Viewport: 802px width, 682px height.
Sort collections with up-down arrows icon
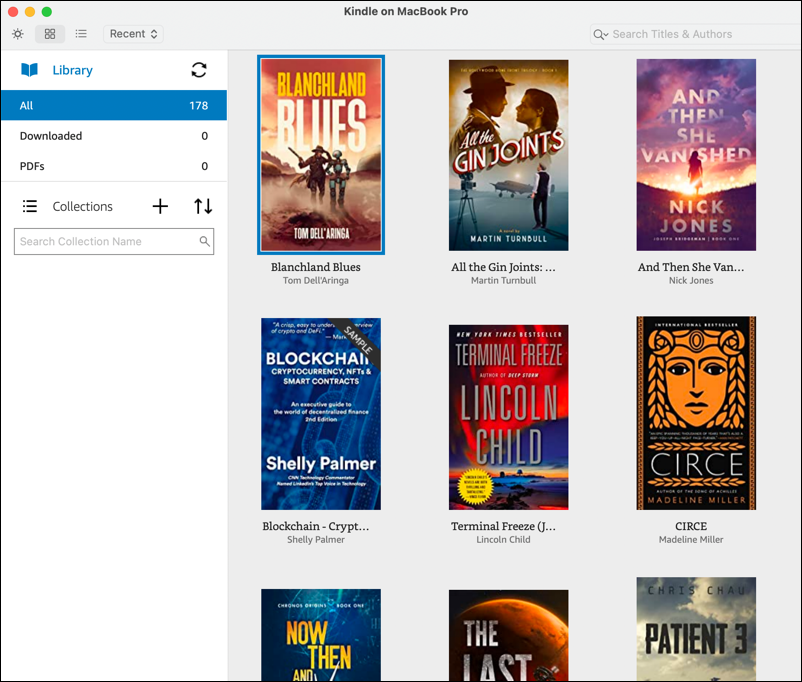(203, 206)
